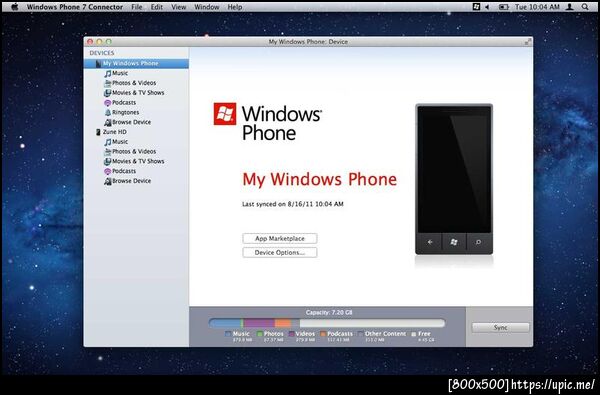Enter full screen using window's corner arrows
600x395 pixels.
[528, 42]
